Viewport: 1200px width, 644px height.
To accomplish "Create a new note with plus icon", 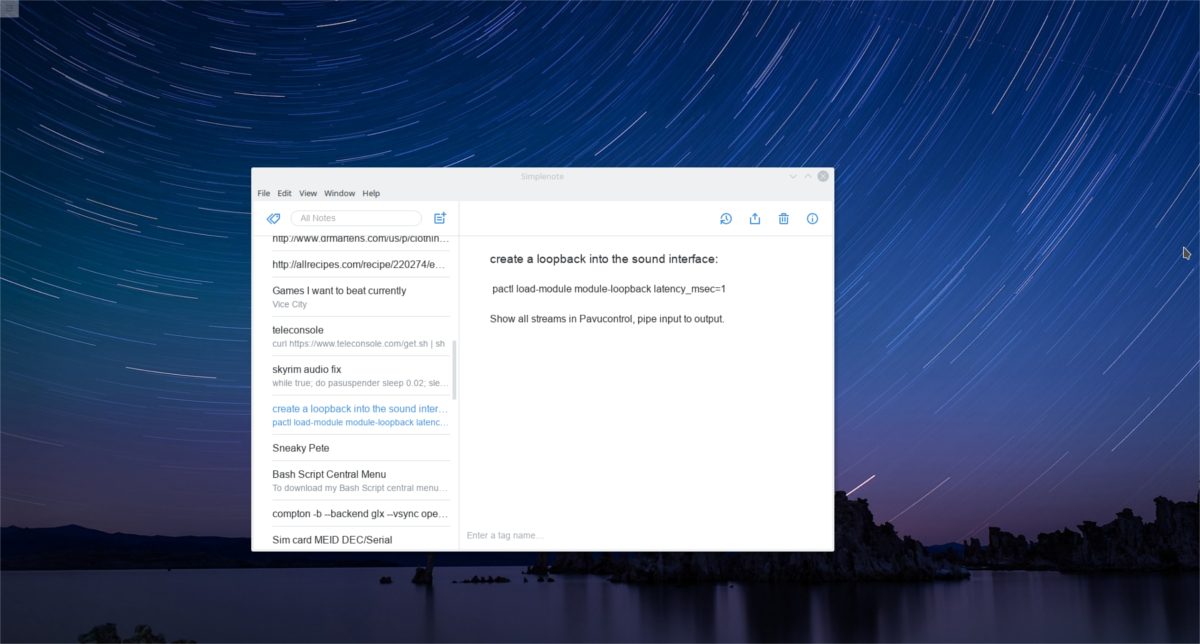I will (x=440, y=218).
